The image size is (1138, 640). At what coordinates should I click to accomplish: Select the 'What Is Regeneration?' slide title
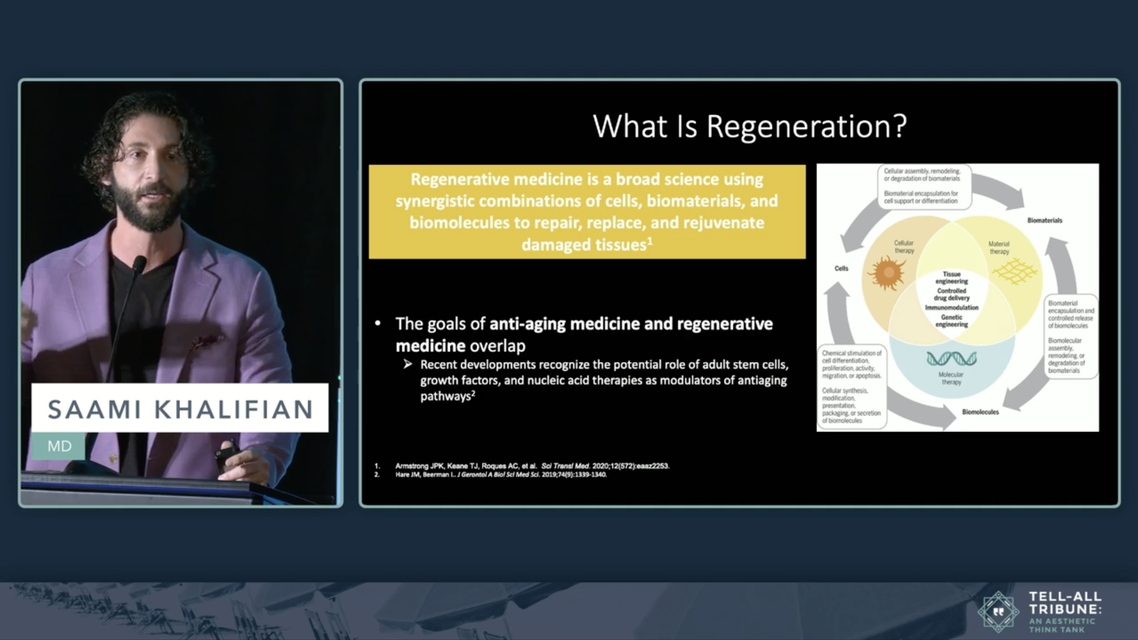coord(749,127)
